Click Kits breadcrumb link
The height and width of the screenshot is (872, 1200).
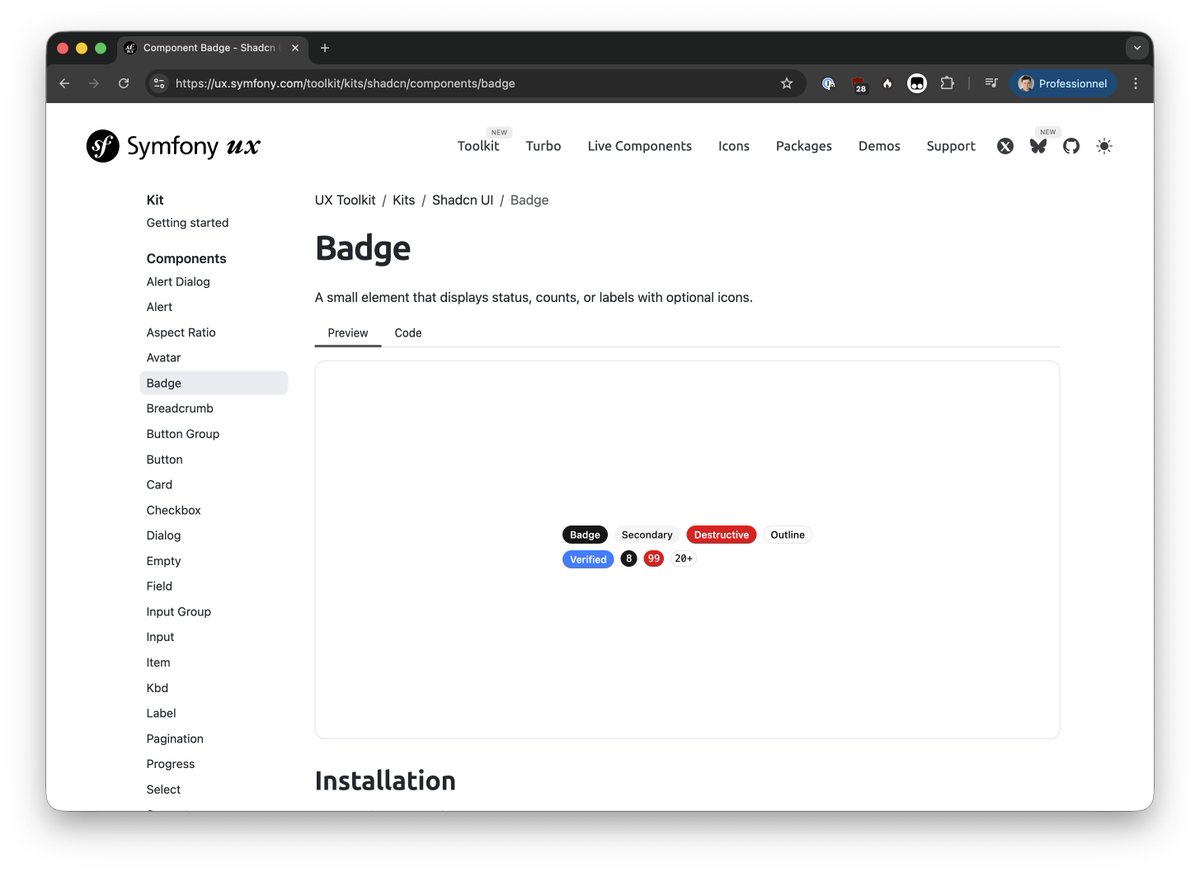tap(404, 200)
